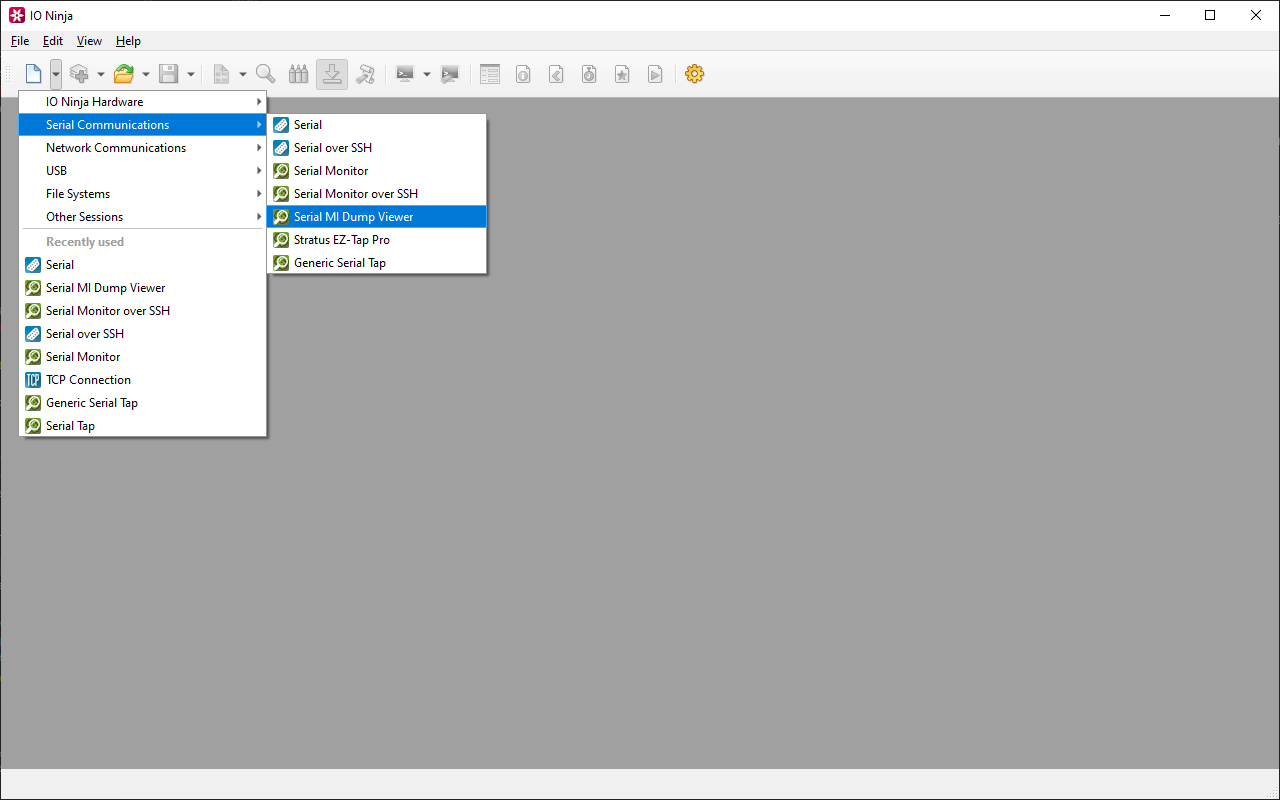Choose Serial over SSH in the submenu
This screenshot has width=1280, height=800.
tap(377, 148)
